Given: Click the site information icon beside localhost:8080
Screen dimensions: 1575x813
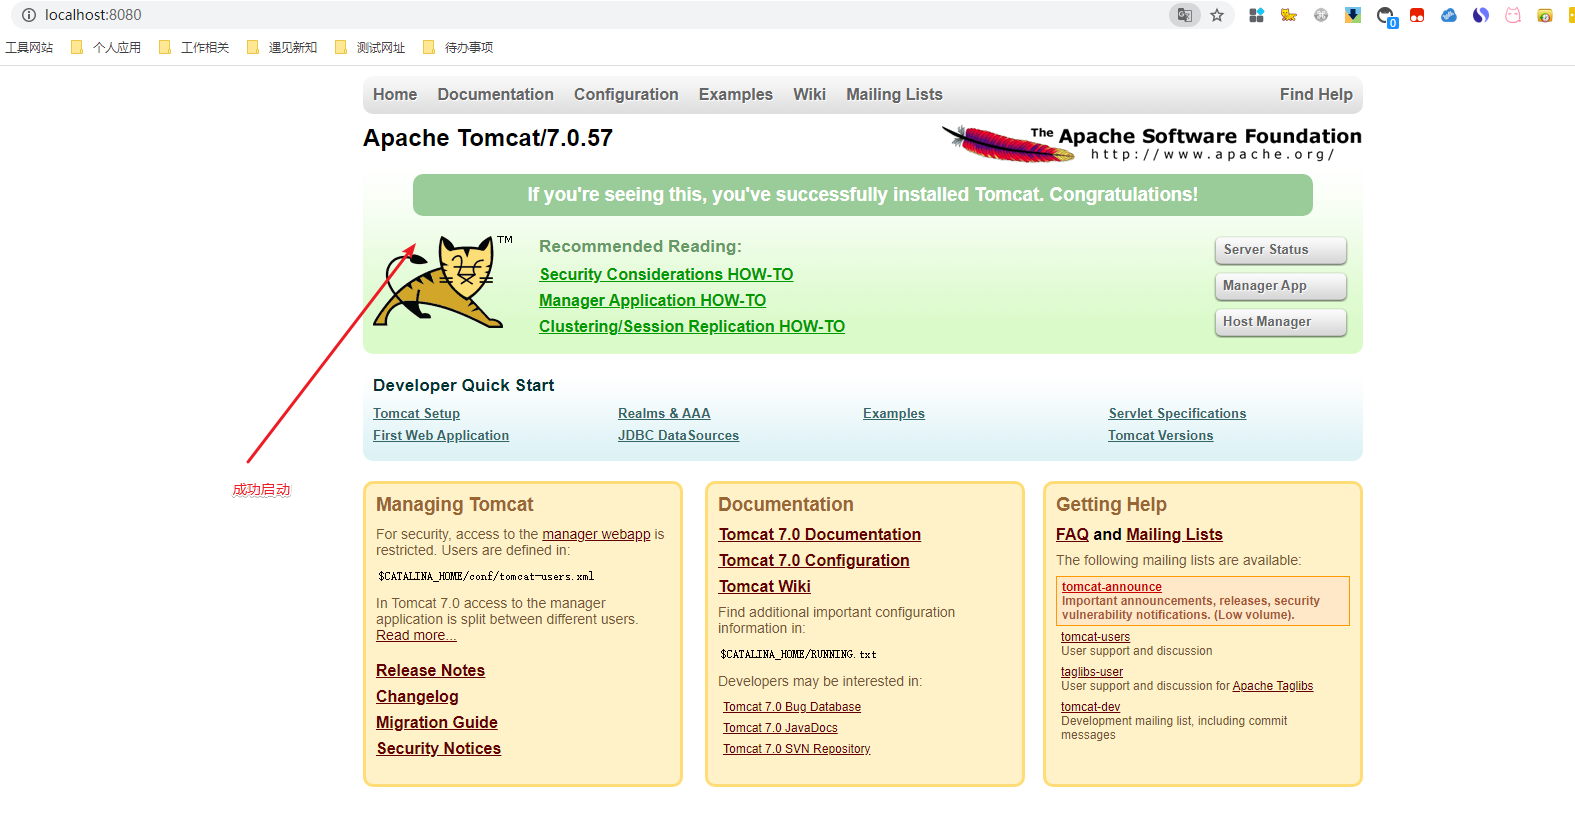Looking at the screenshot, I should pyautogui.click(x=29, y=15).
